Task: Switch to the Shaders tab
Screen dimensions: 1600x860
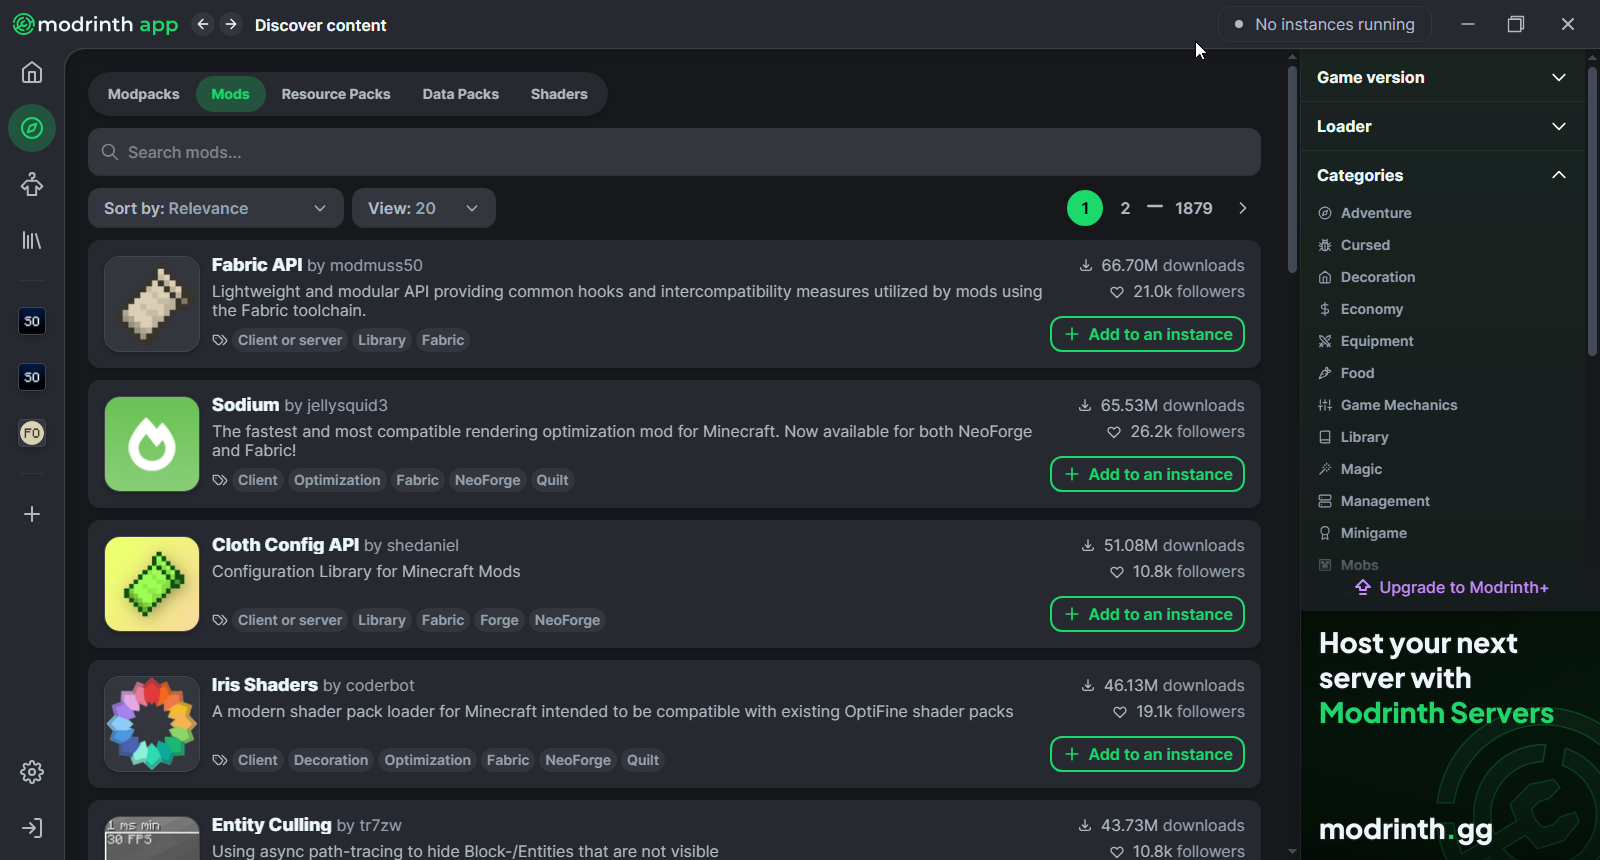Action: (559, 94)
